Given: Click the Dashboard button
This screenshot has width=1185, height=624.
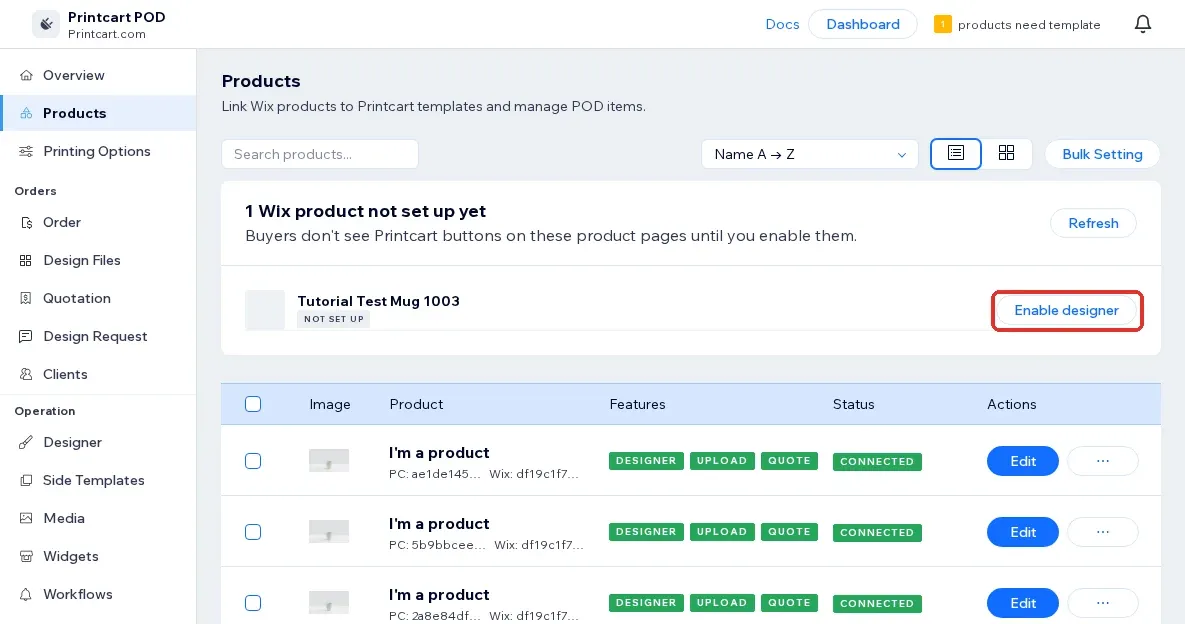Looking at the screenshot, I should [862, 24].
